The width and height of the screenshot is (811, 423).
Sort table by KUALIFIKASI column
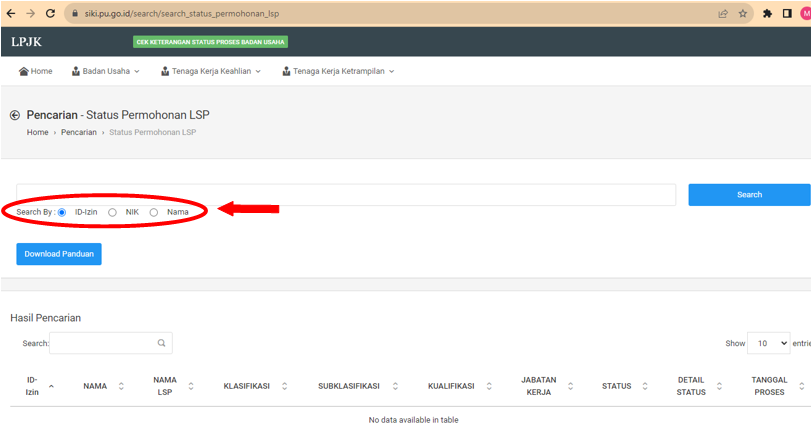click(x=489, y=386)
